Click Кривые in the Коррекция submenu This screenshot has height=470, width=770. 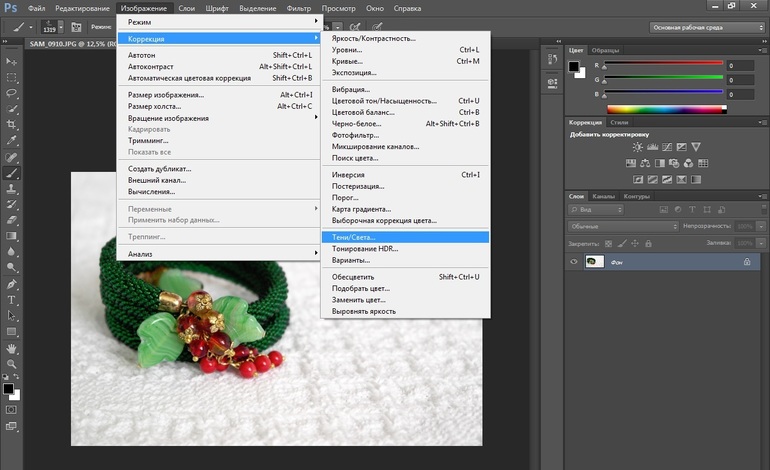(347, 61)
